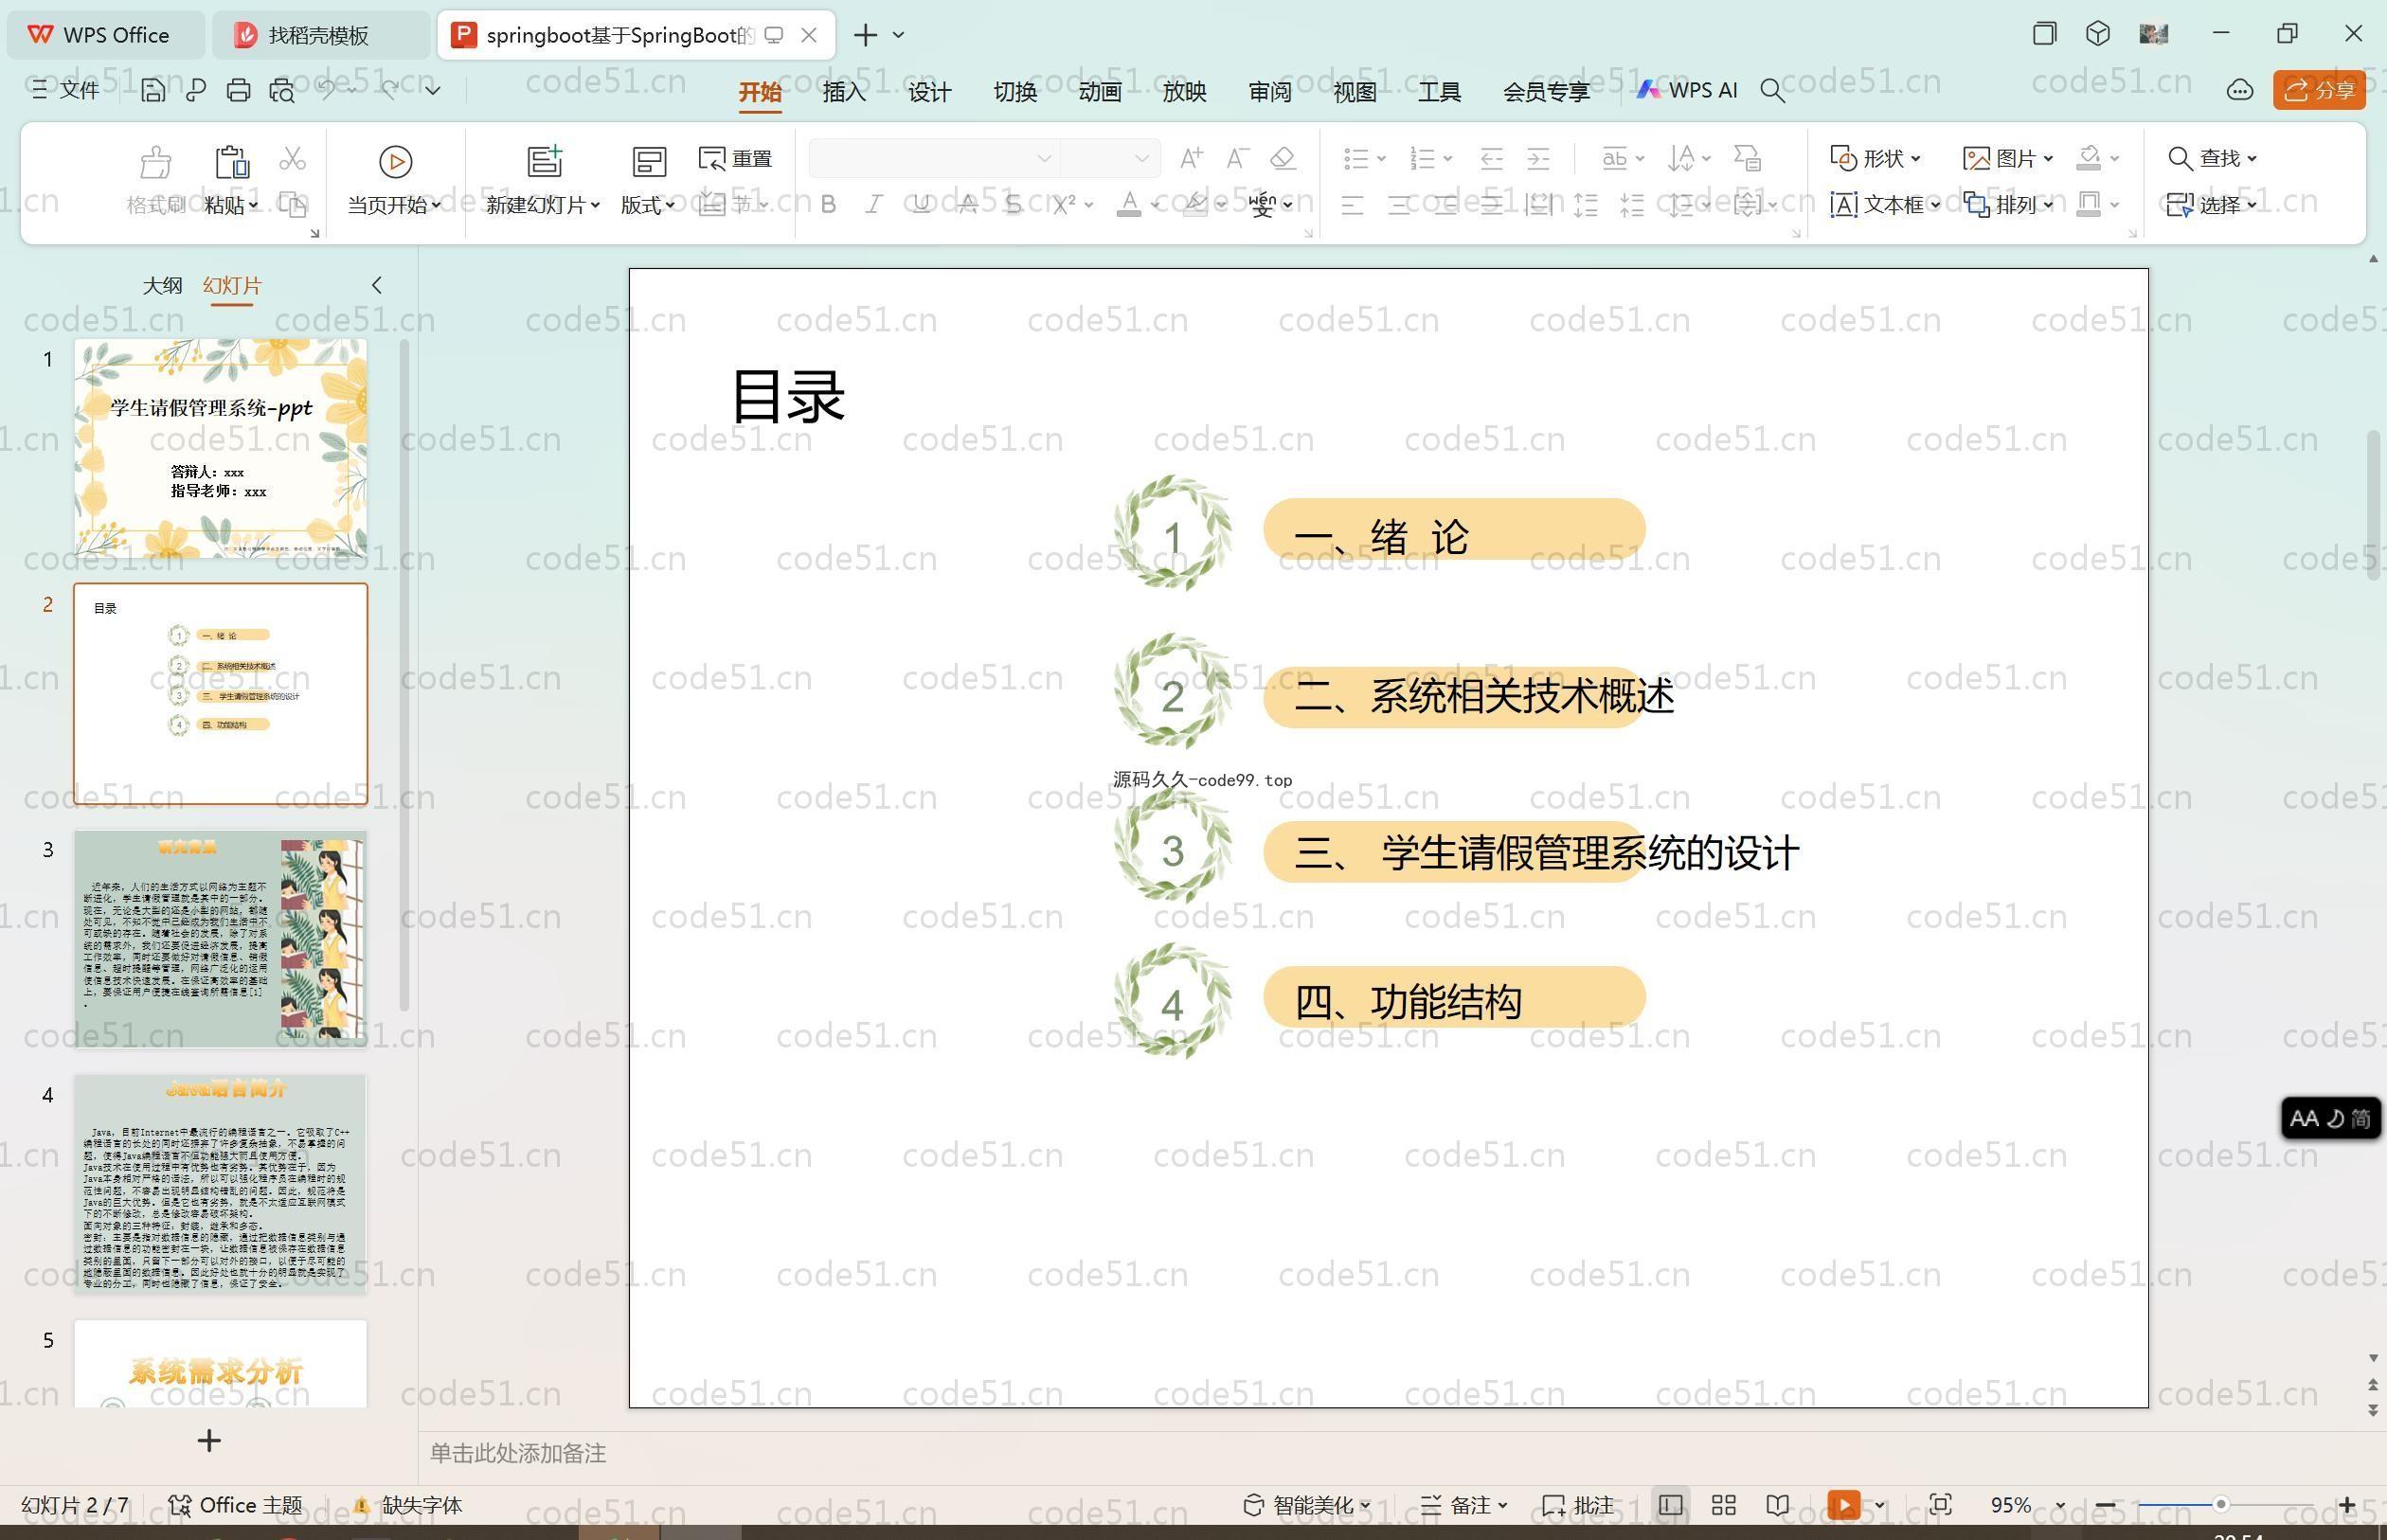This screenshot has height=1540, width=2387.
Task: Toggle left text alignment
Action: pos(1352,206)
